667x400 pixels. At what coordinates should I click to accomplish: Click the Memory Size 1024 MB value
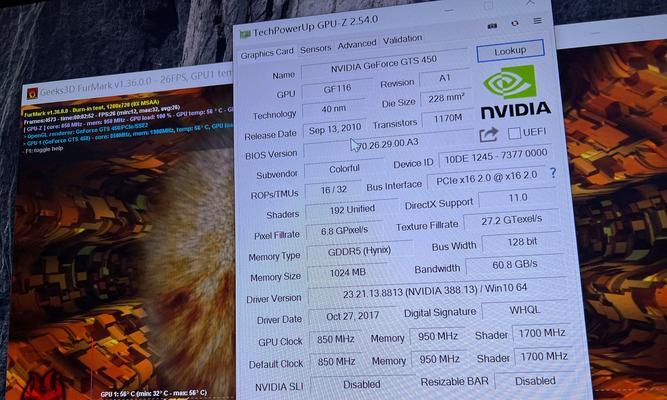coord(348,273)
